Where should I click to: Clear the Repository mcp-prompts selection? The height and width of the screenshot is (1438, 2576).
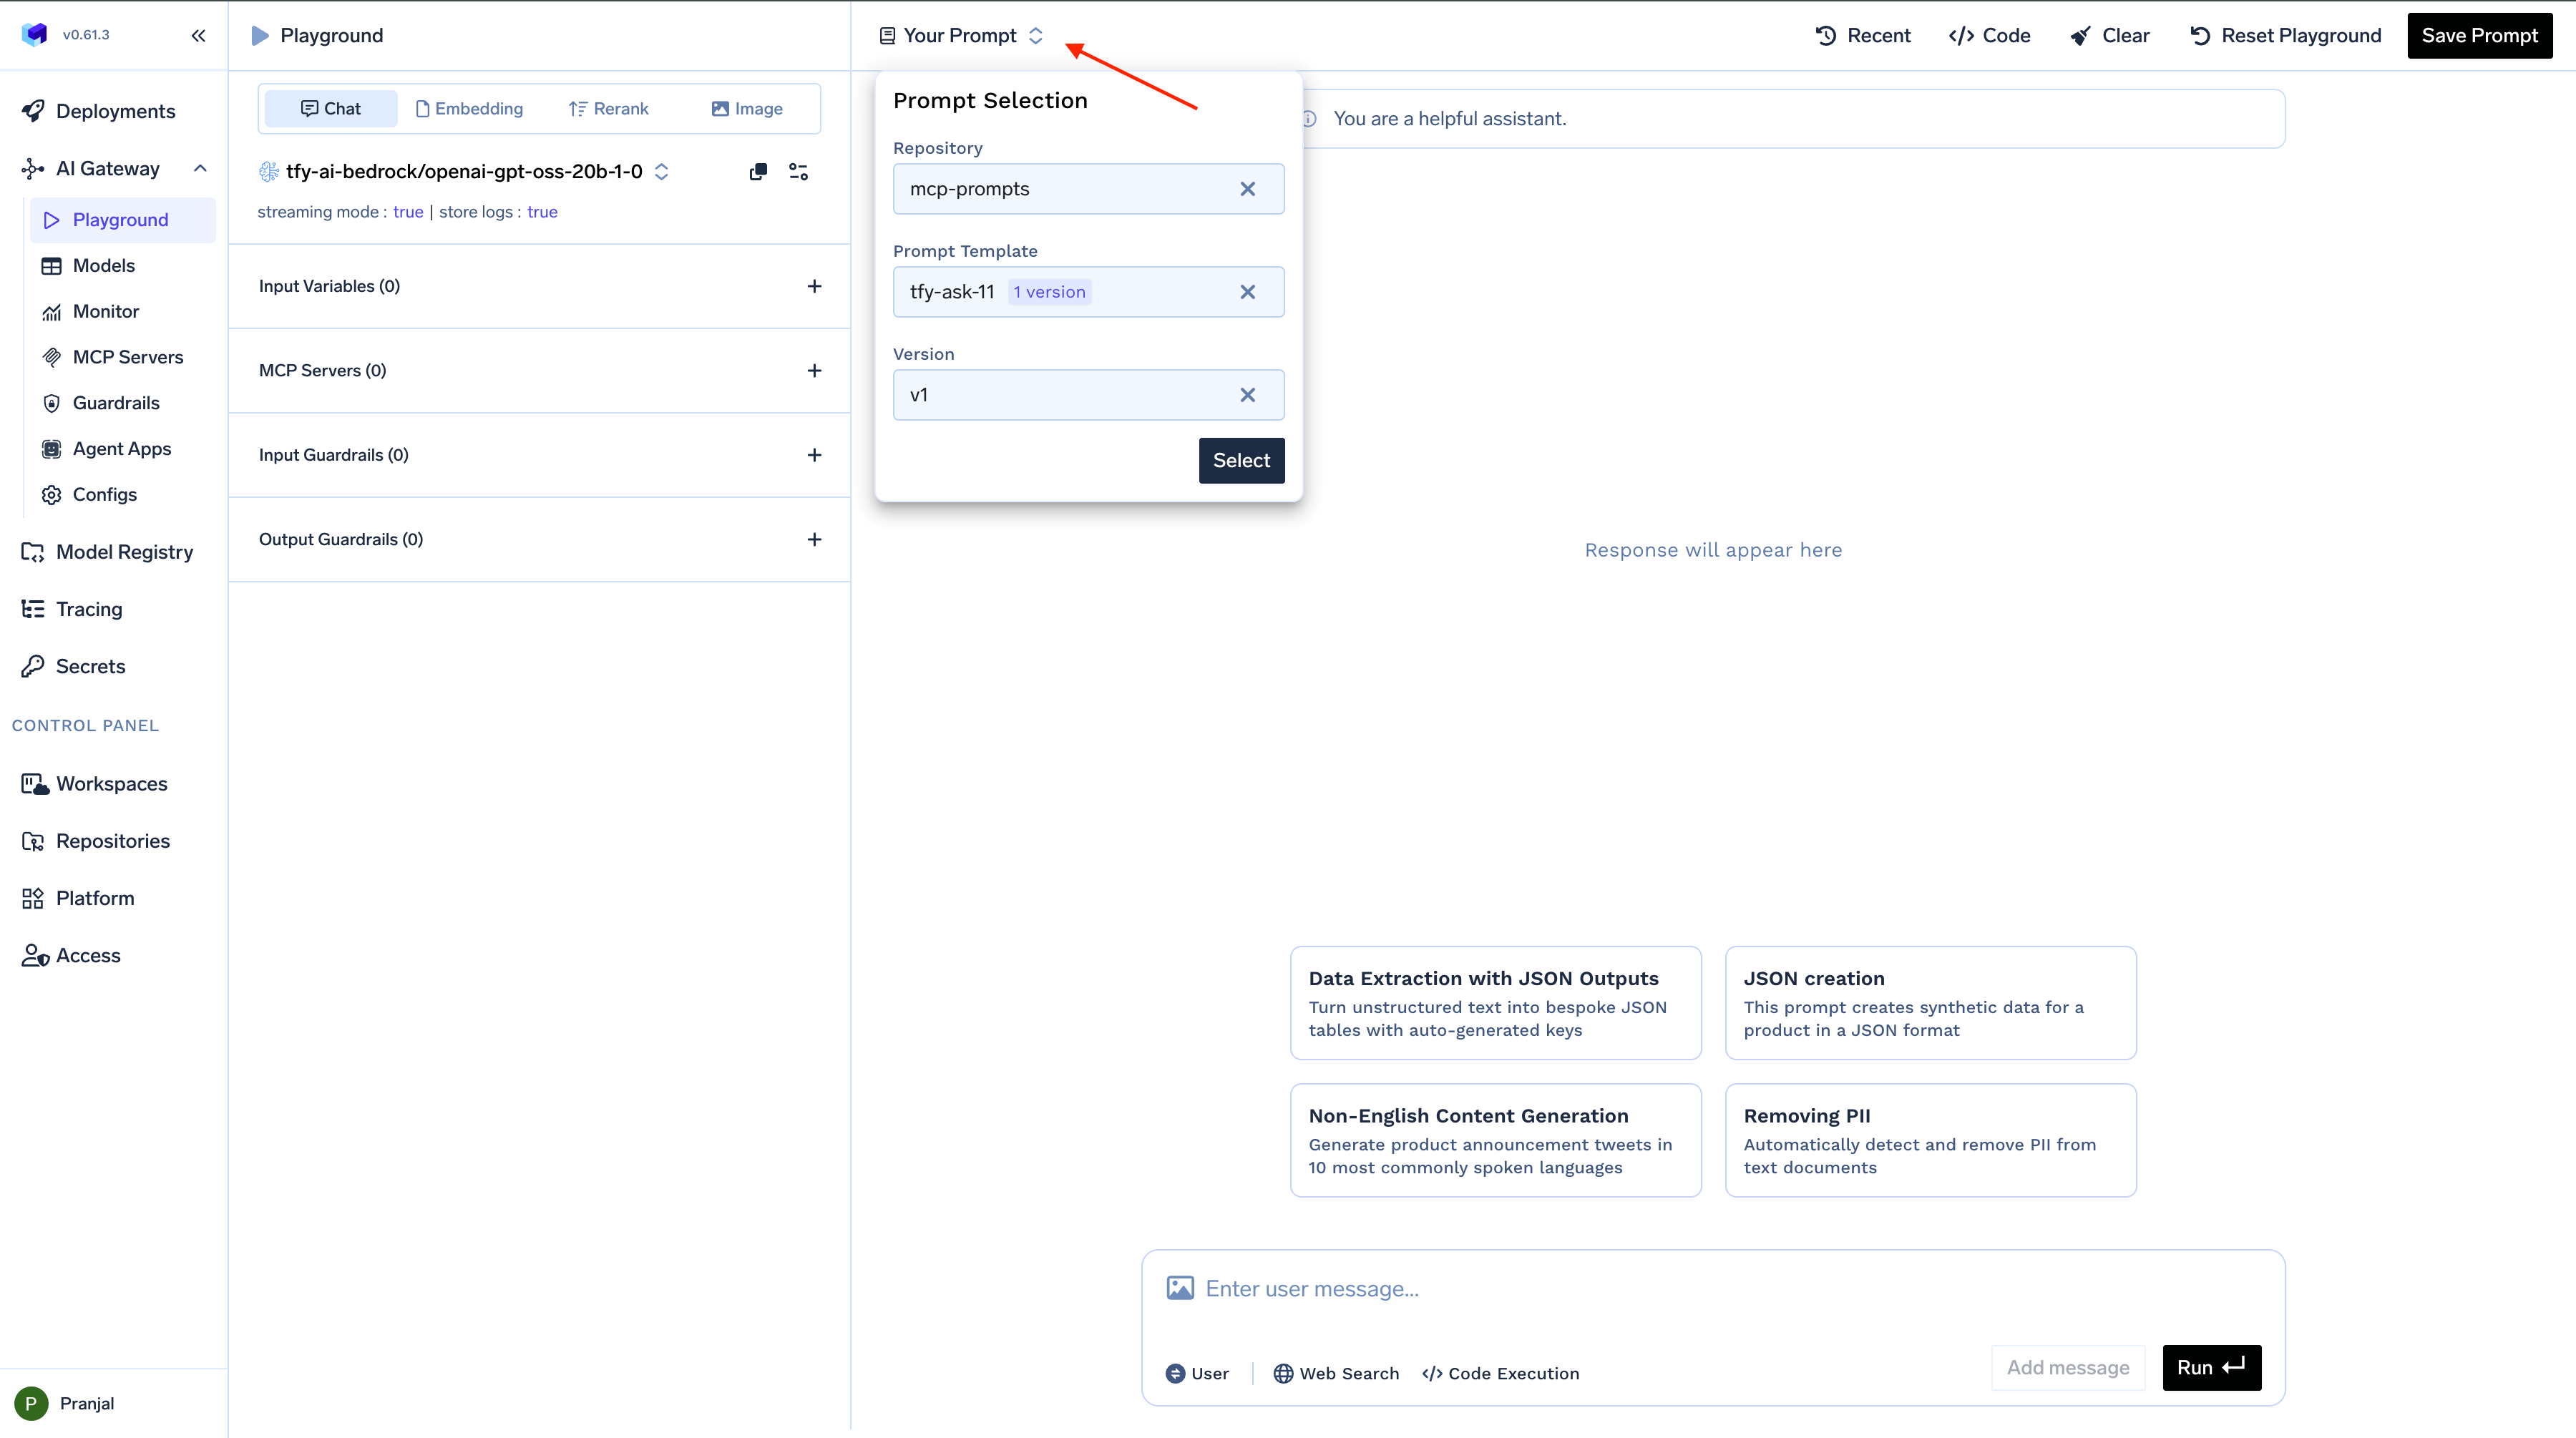pyautogui.click(x=1247, y=189)
